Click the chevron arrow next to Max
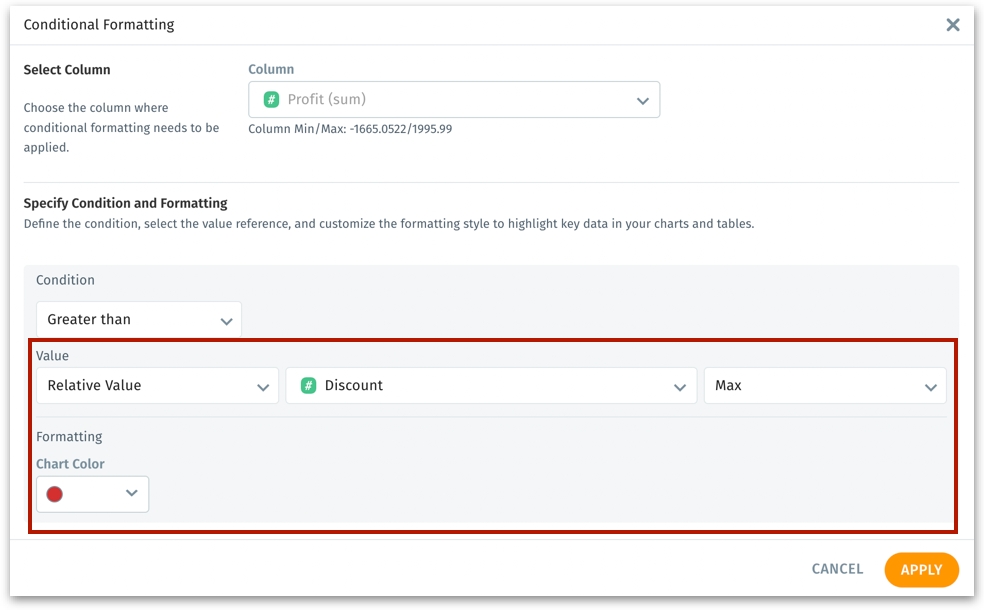The height and width of the screenshot is (610, 984). coord(930,387)
